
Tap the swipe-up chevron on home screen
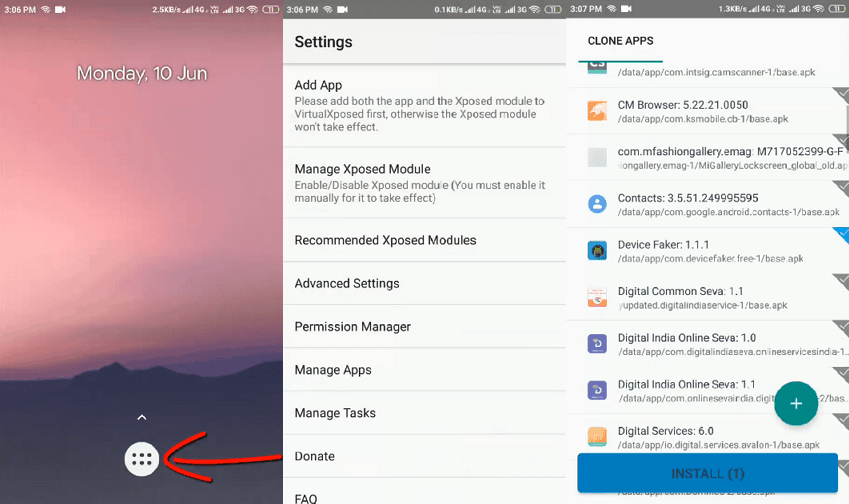click(141, 417)
